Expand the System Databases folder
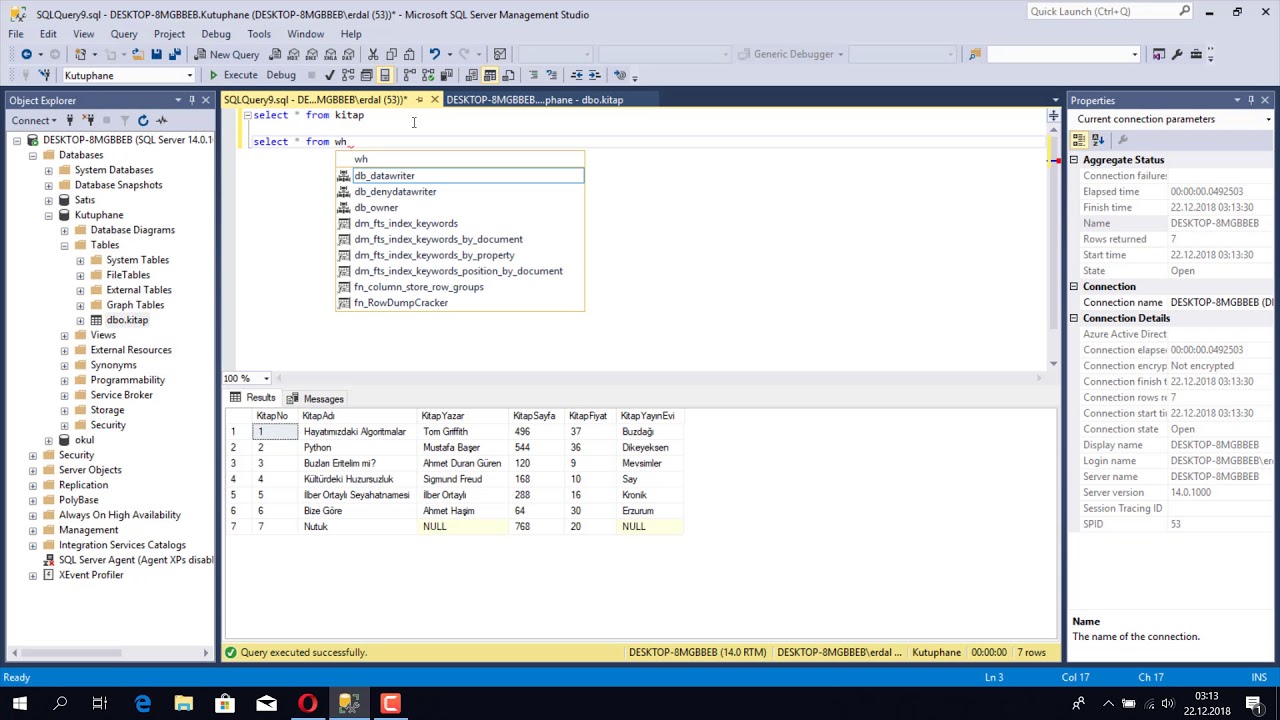The image size is (1280, 720). click(49, 170)
